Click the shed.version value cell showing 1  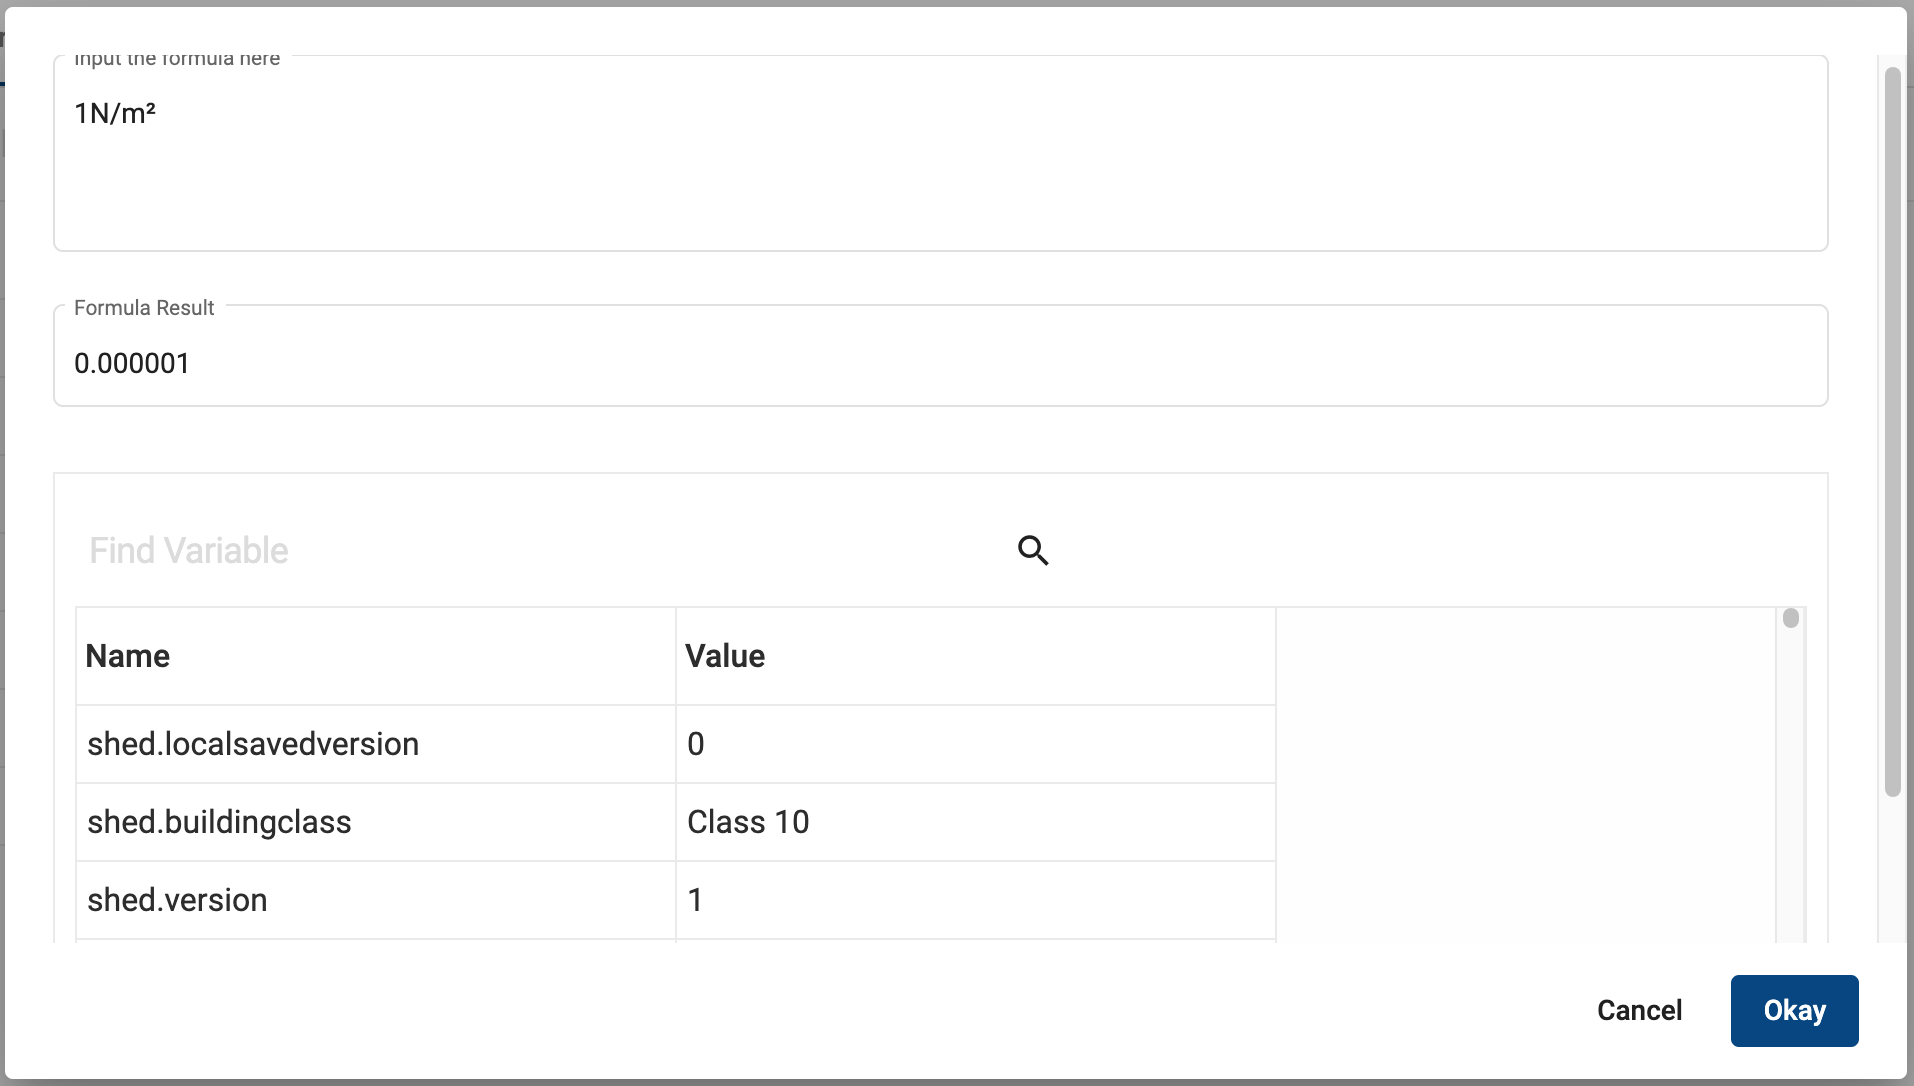[x=696, y=900]
